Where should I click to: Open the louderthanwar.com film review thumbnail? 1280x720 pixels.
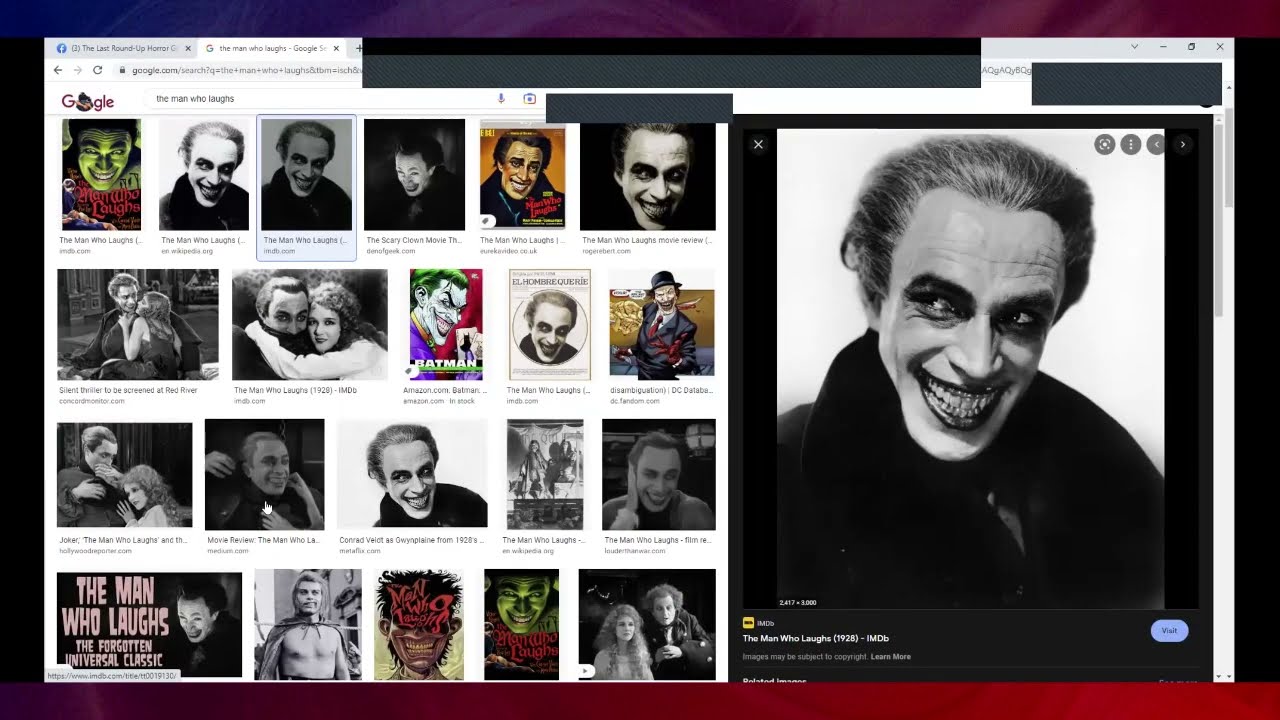tap(659, 474)
